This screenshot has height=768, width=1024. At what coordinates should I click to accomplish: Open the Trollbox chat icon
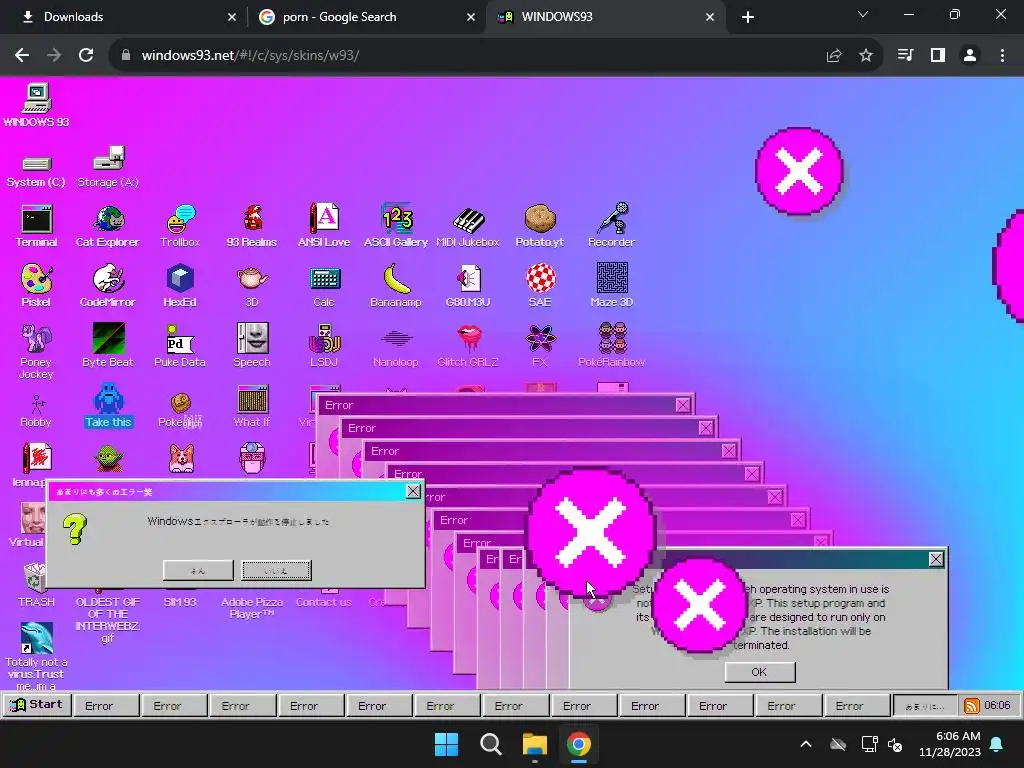click(x=180, y=226)
